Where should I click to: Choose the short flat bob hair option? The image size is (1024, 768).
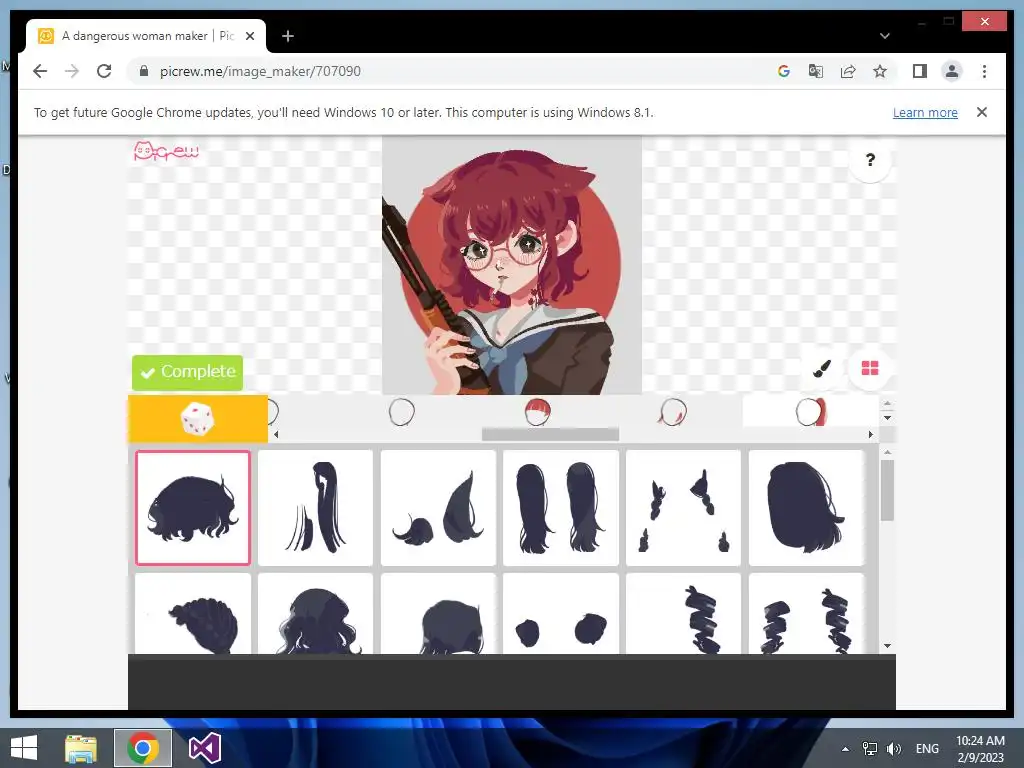pos(438,614)
